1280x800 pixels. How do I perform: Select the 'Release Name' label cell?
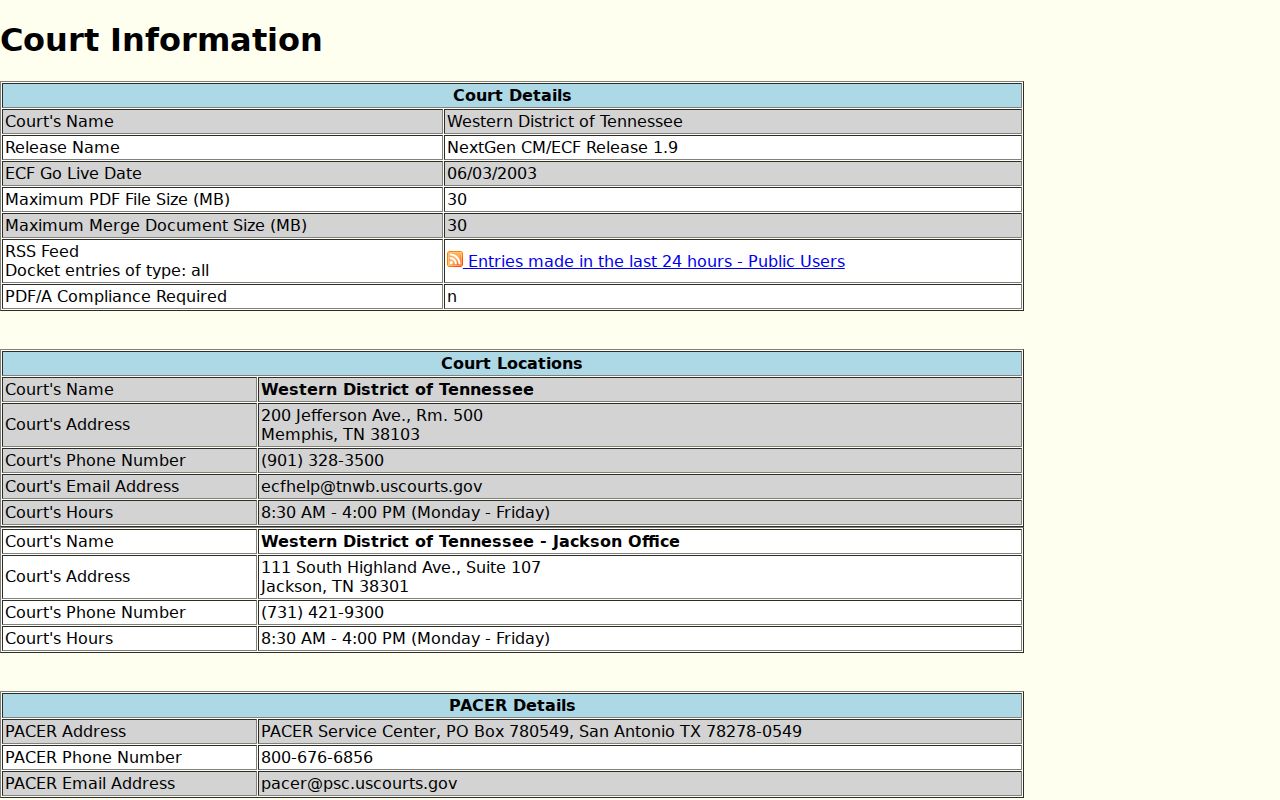(x=222, y=147)
